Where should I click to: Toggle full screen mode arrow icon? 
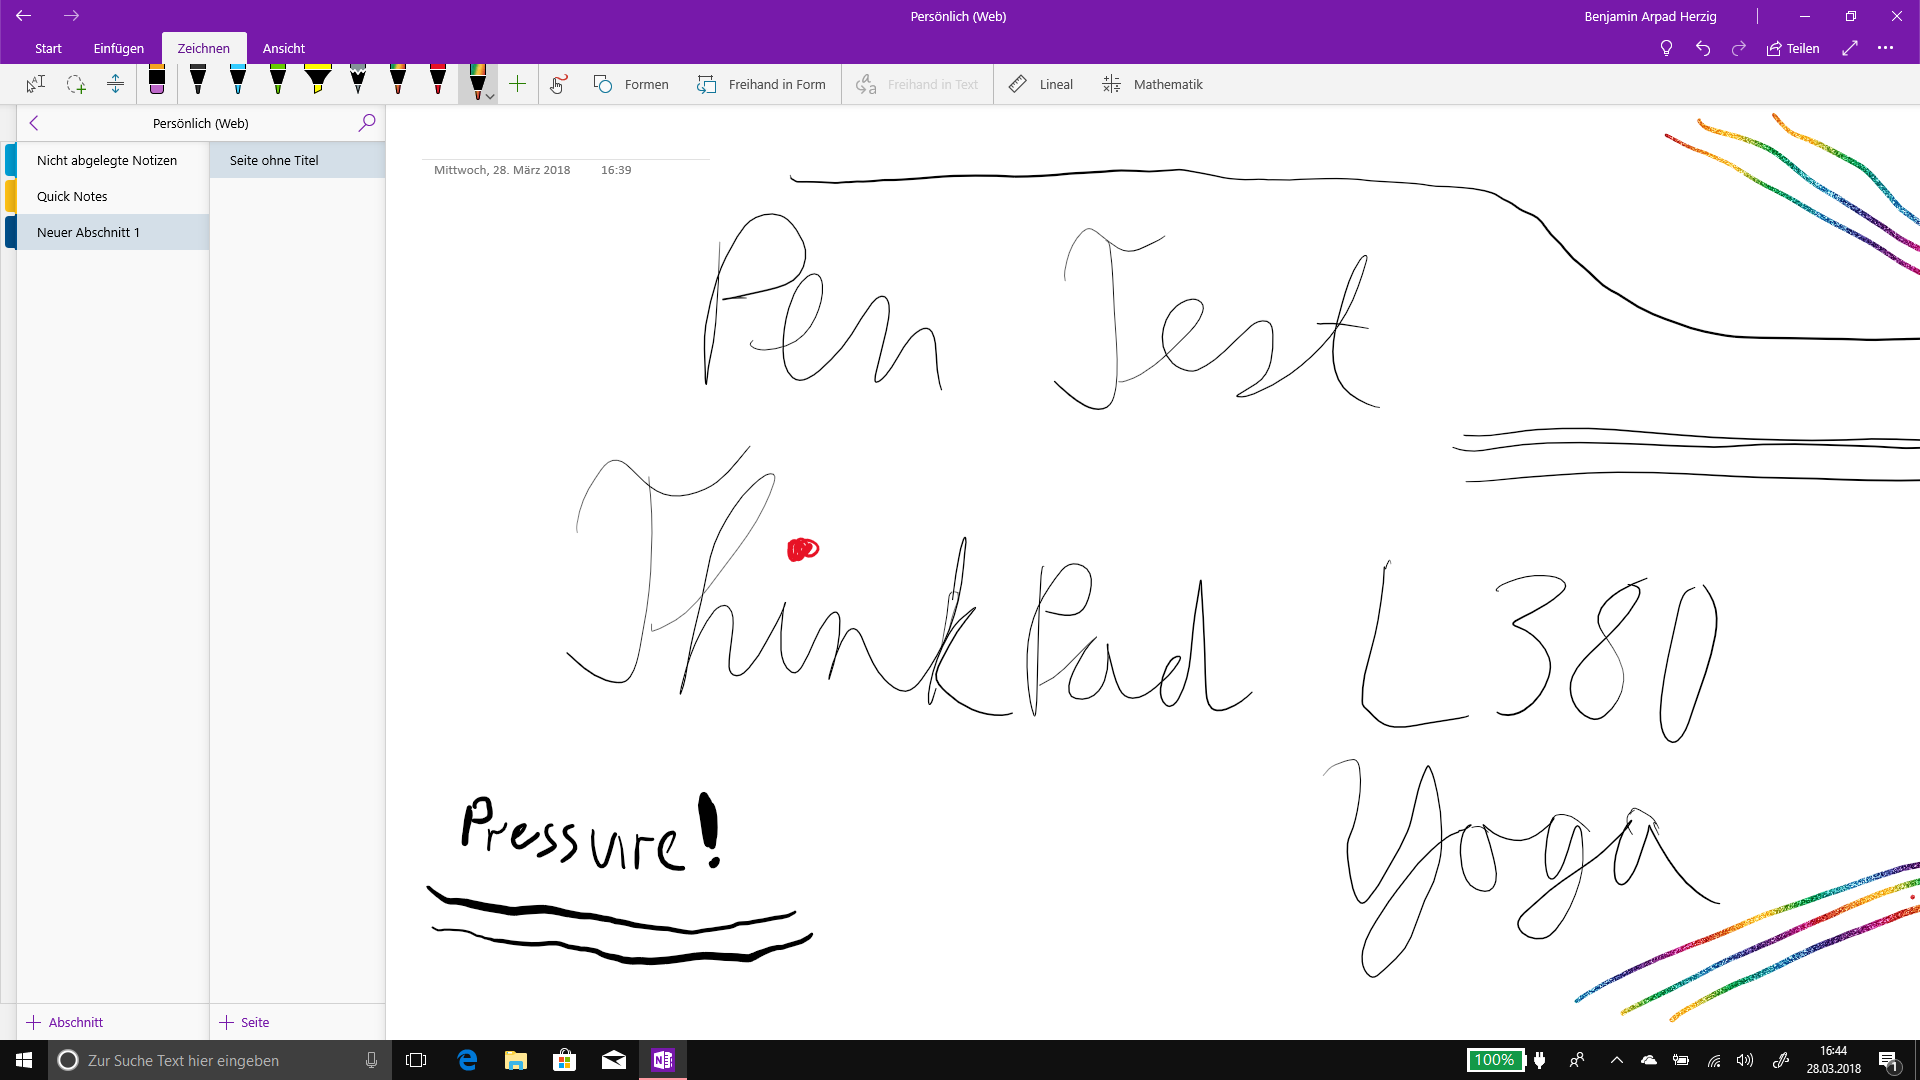pos(1850,48)
